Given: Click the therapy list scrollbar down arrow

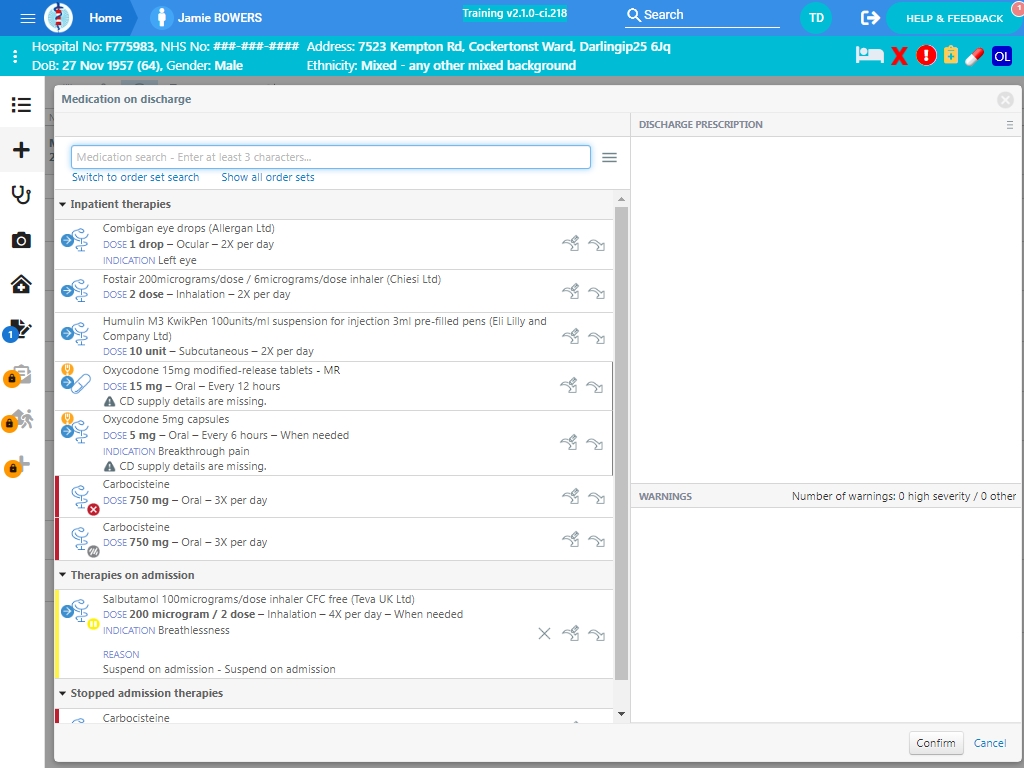Looking at the screenshot, I should pos(621,714).
